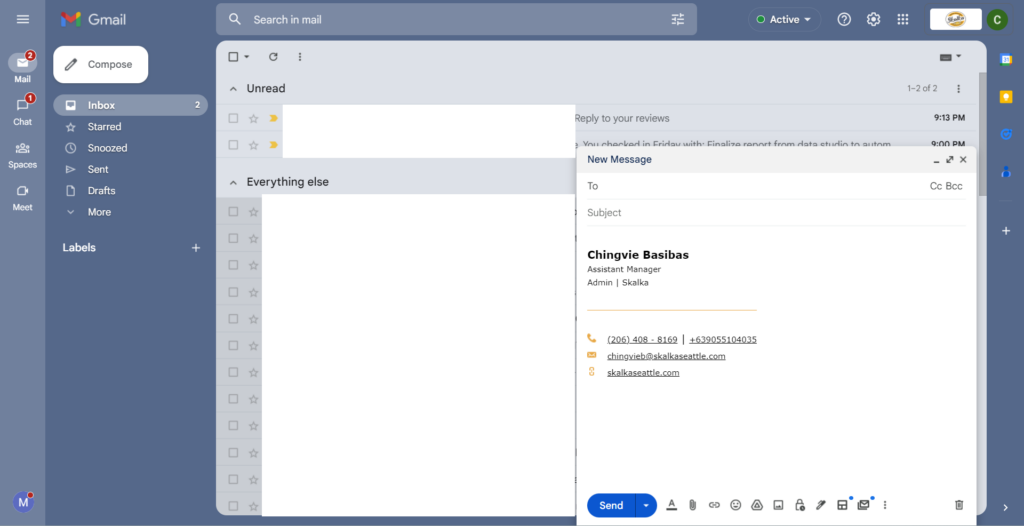Star the second unread email
The height and width of the screenshot is (526, 1024).
tap(253, 145)
